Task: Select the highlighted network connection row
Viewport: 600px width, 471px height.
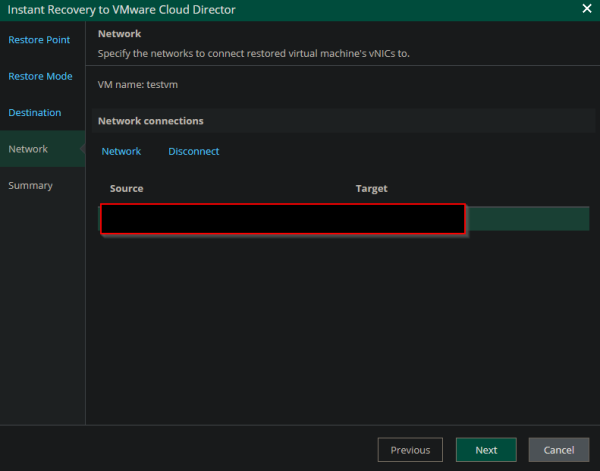Action: coord(344,218)
